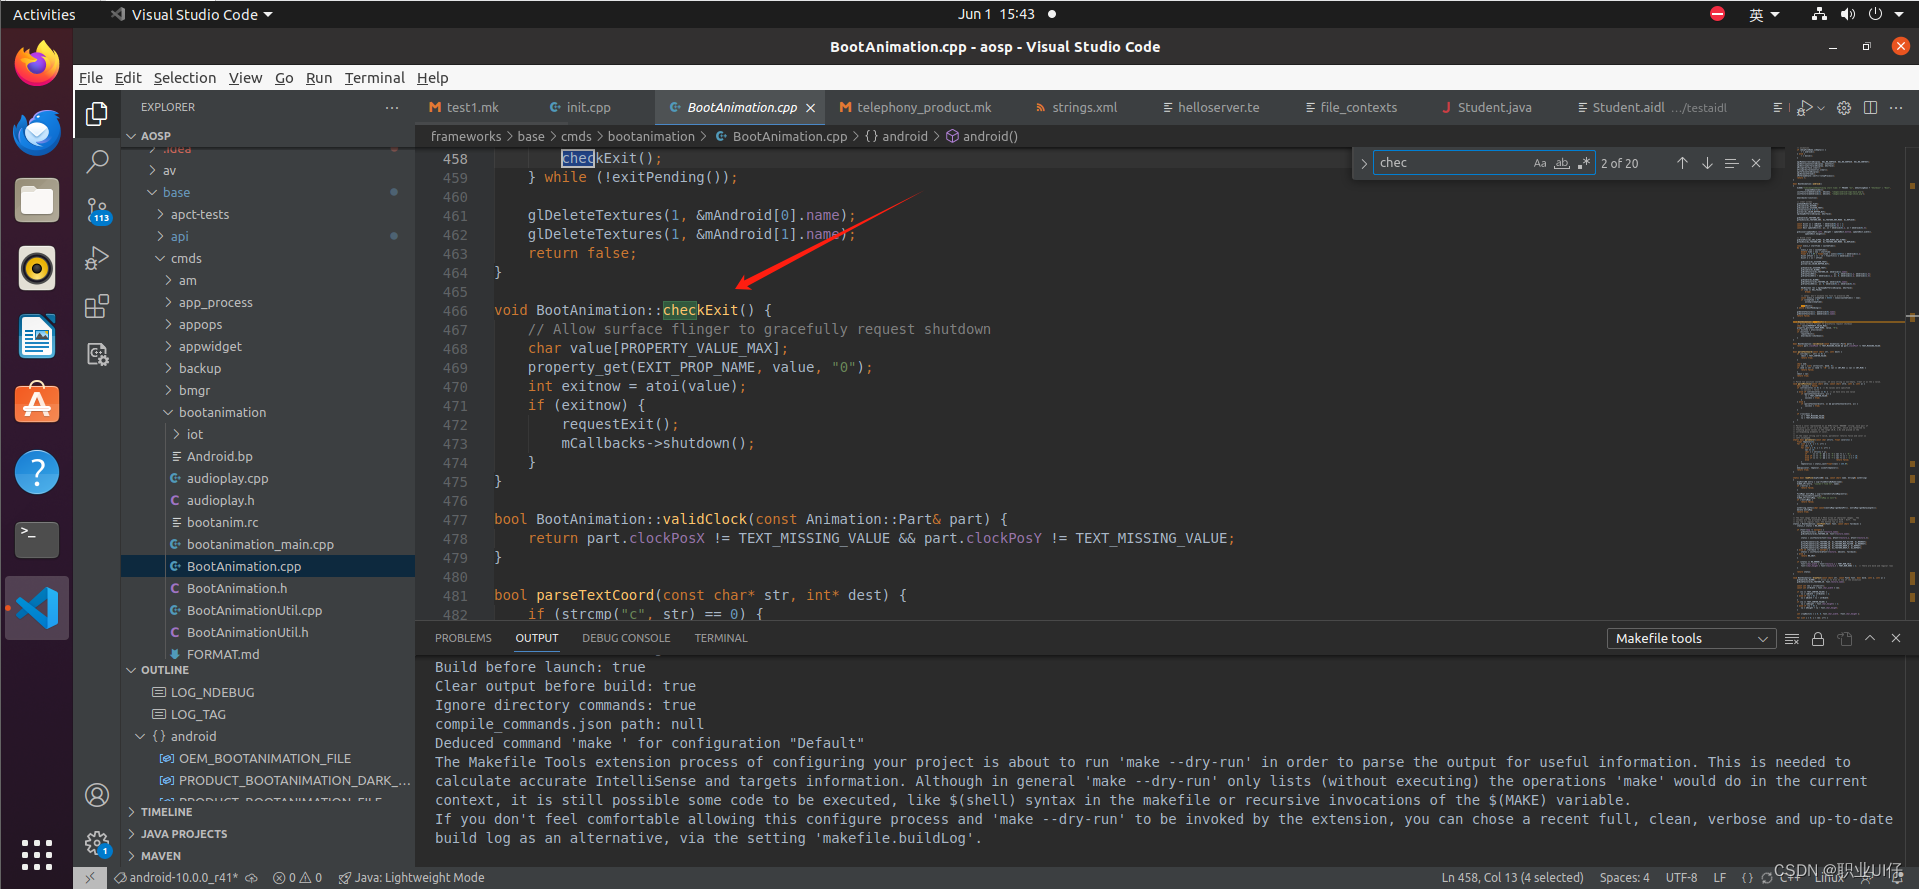Image resolution: width=1919 pixels, height=889 pixels.
Task: Close the BootAnimation.cpp tab
Action: click(810, 108)
